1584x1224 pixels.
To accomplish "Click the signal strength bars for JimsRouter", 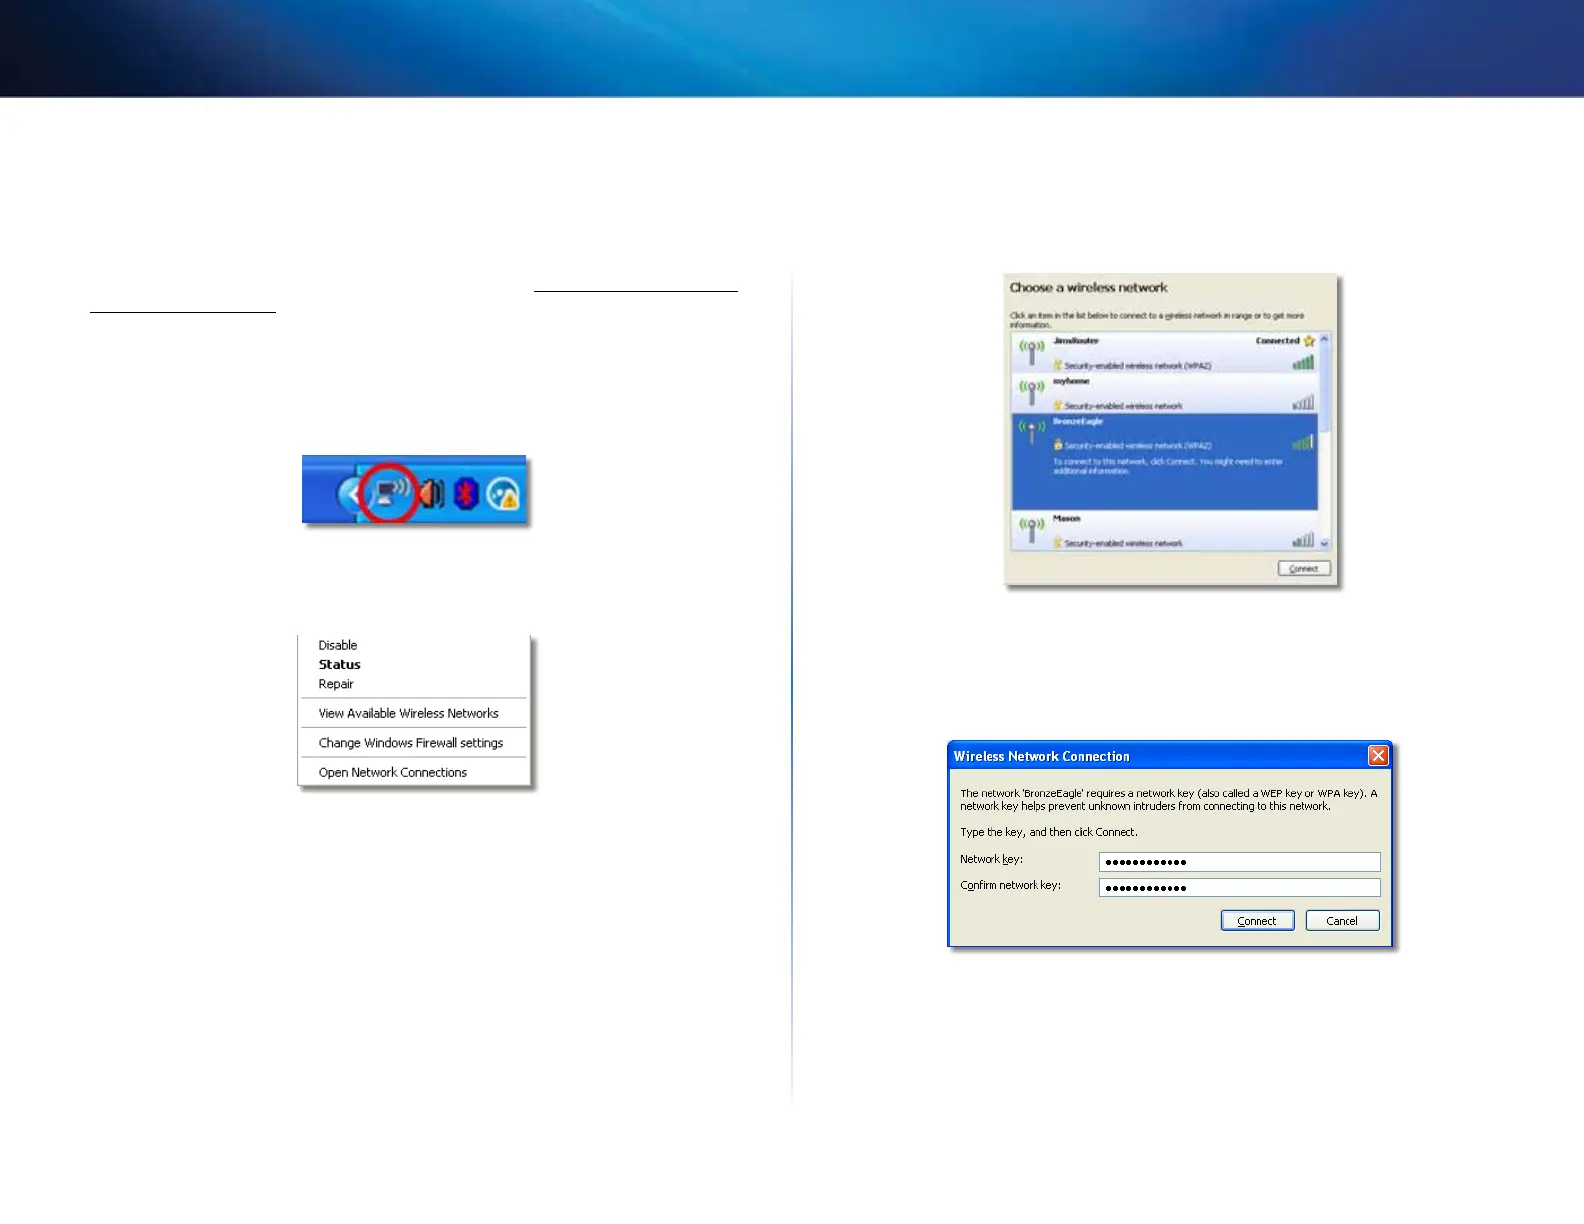I will (1303, 363).
